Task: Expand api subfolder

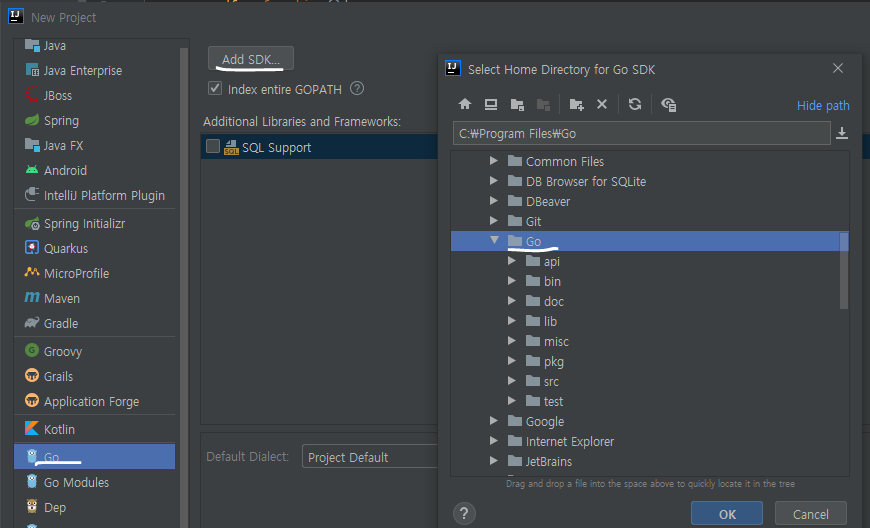Action: click(x=512, y=261)
